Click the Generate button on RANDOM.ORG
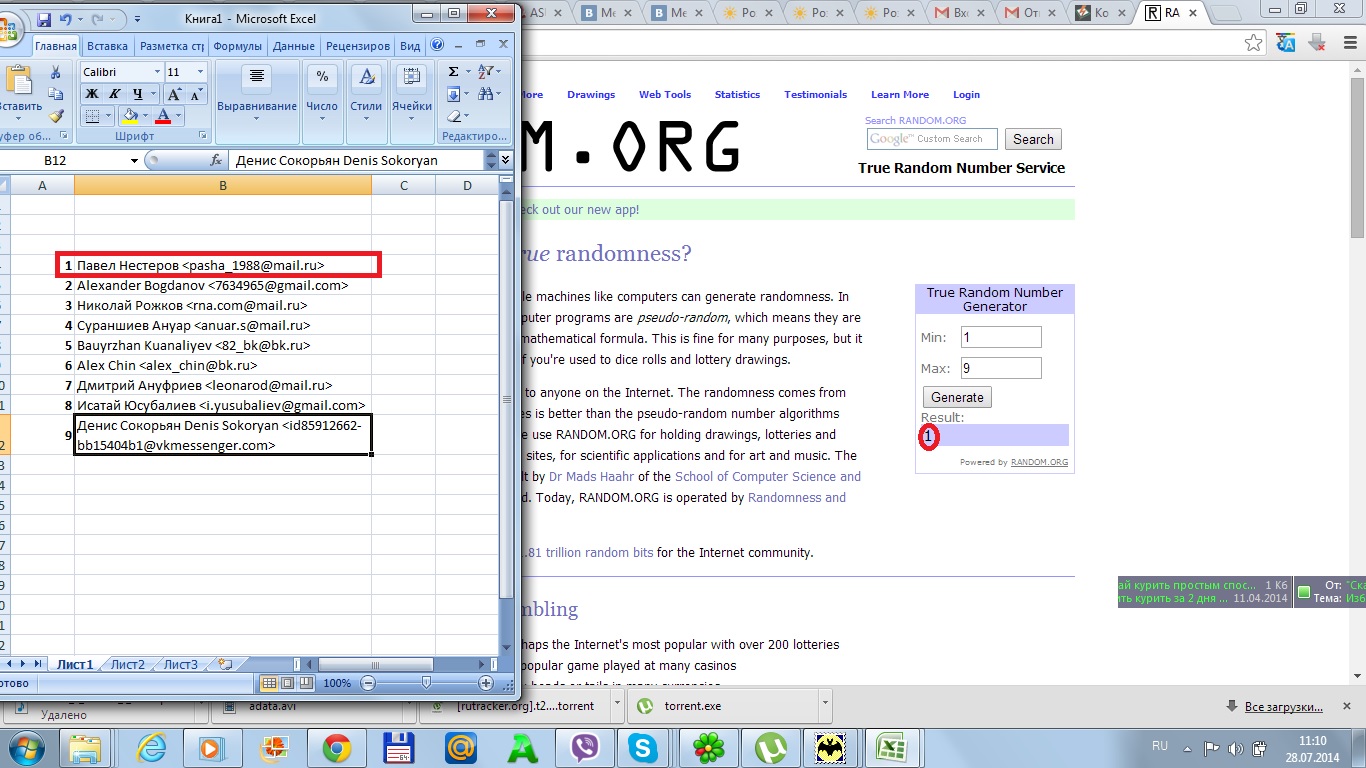 point(957,397)
